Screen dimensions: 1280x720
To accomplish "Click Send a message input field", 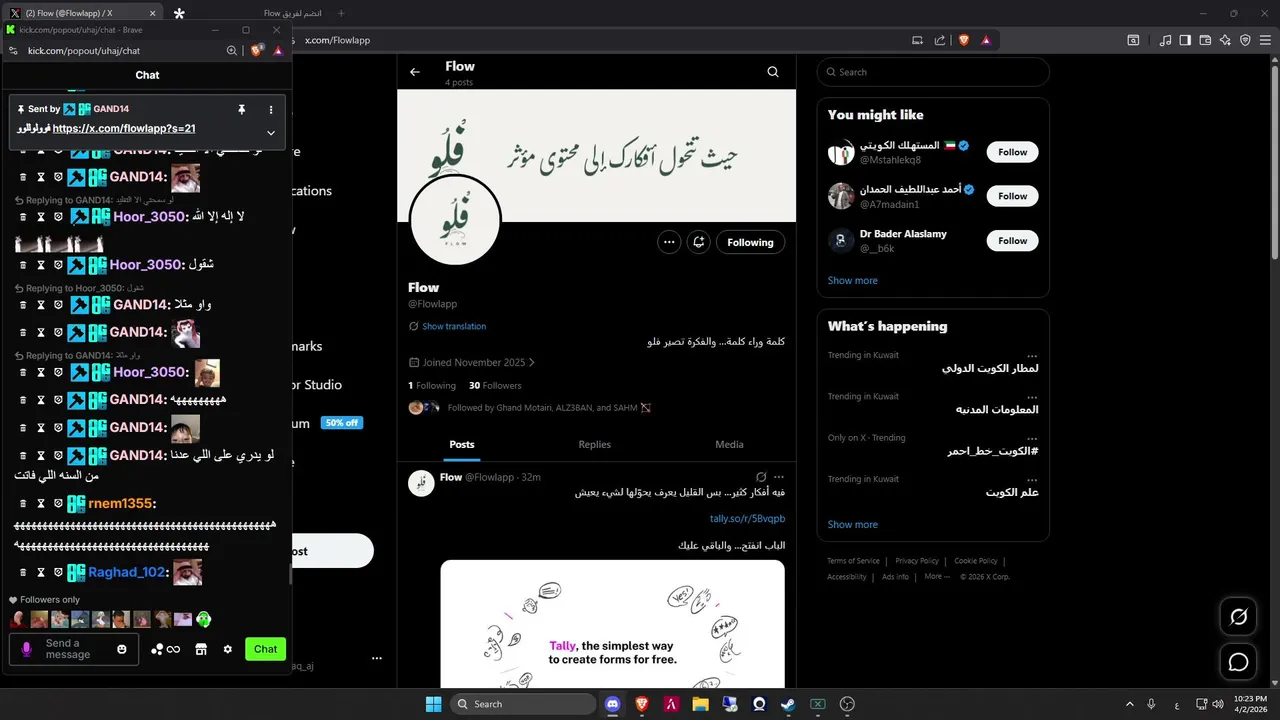I will coord(73,649).
